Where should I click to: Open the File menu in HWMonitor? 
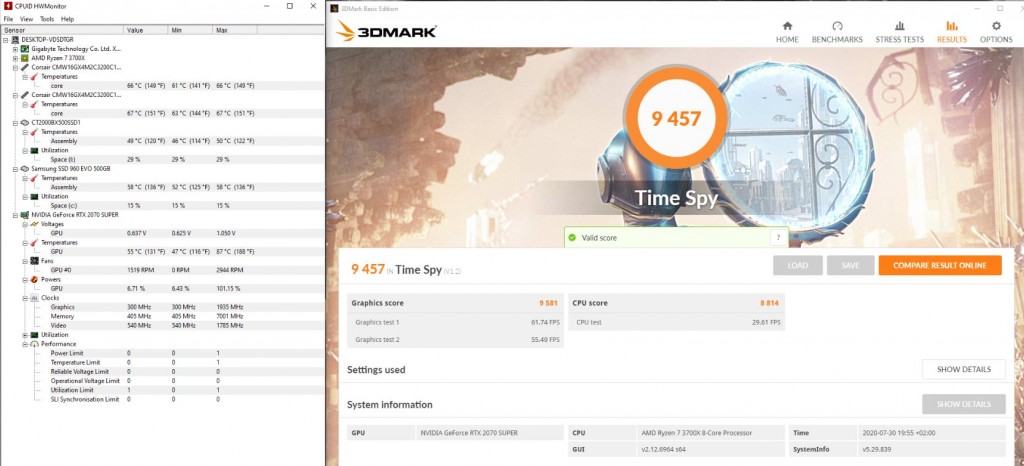8,19
